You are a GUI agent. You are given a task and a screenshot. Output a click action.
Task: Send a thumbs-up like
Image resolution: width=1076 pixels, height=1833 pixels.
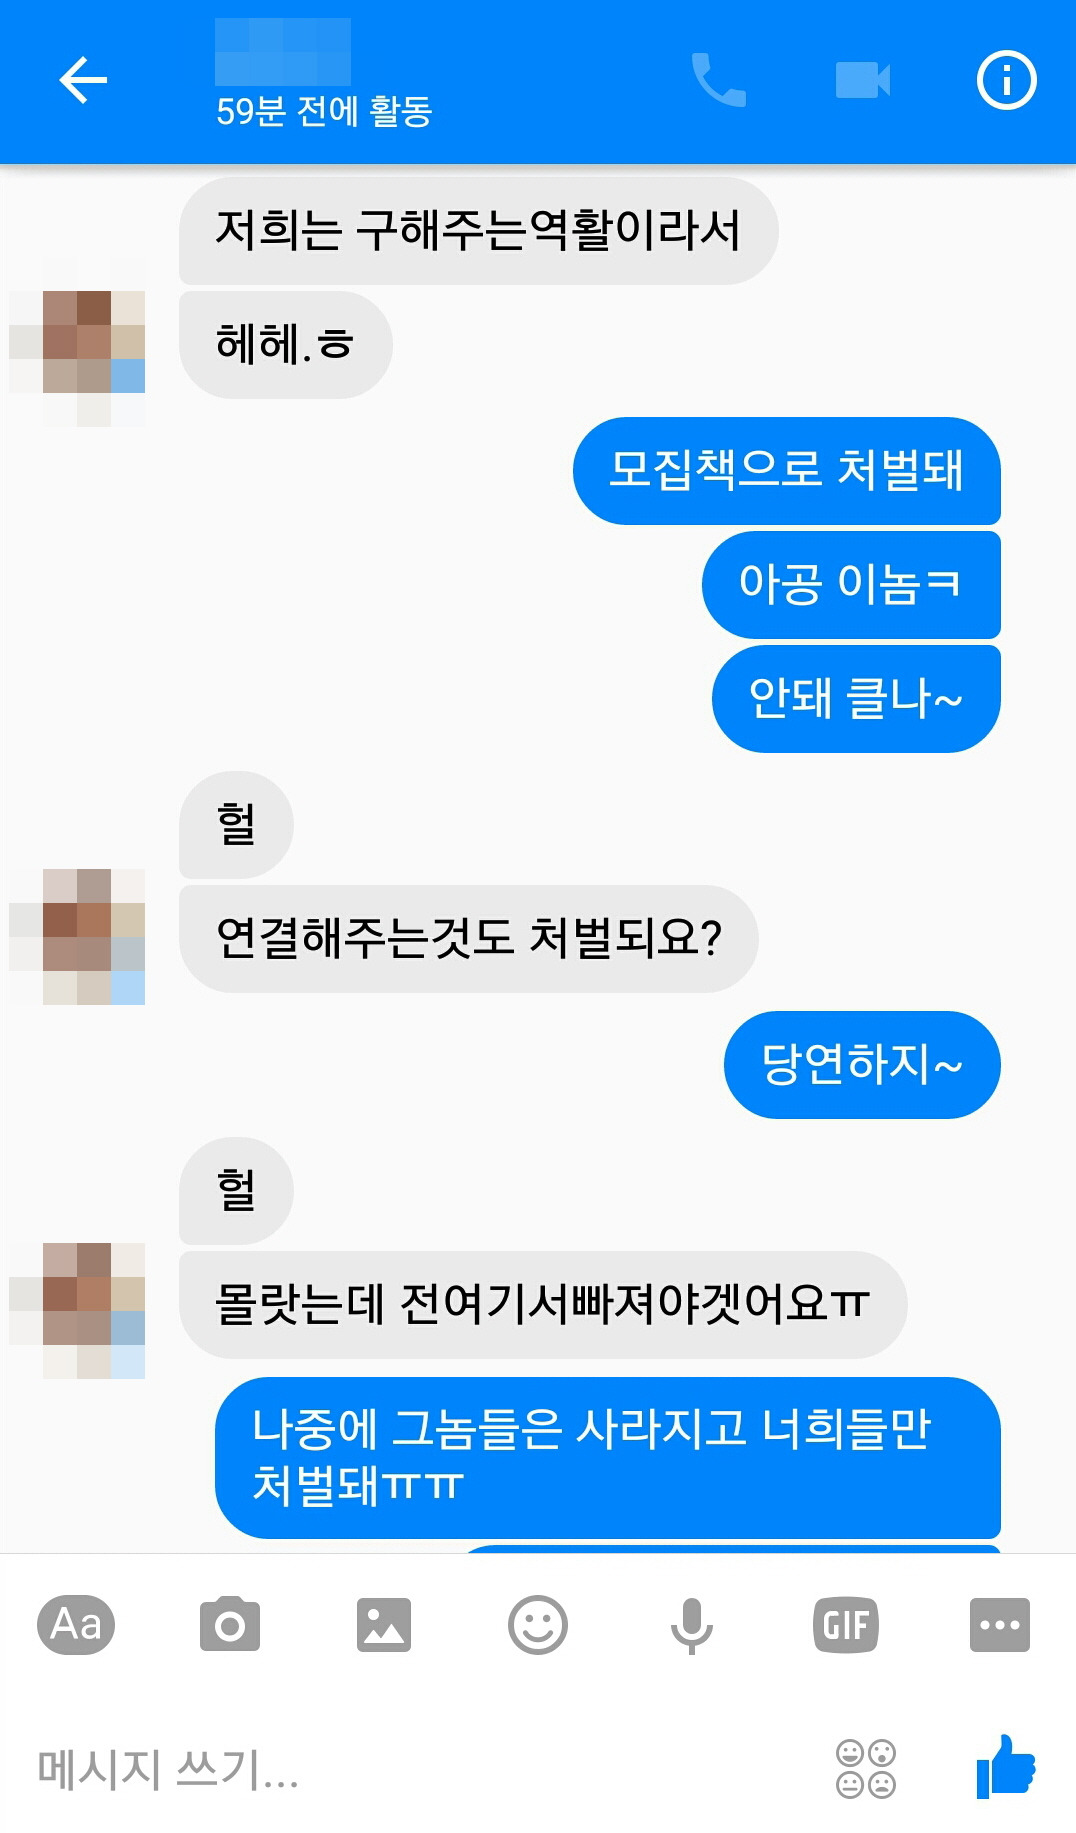1006,1767
